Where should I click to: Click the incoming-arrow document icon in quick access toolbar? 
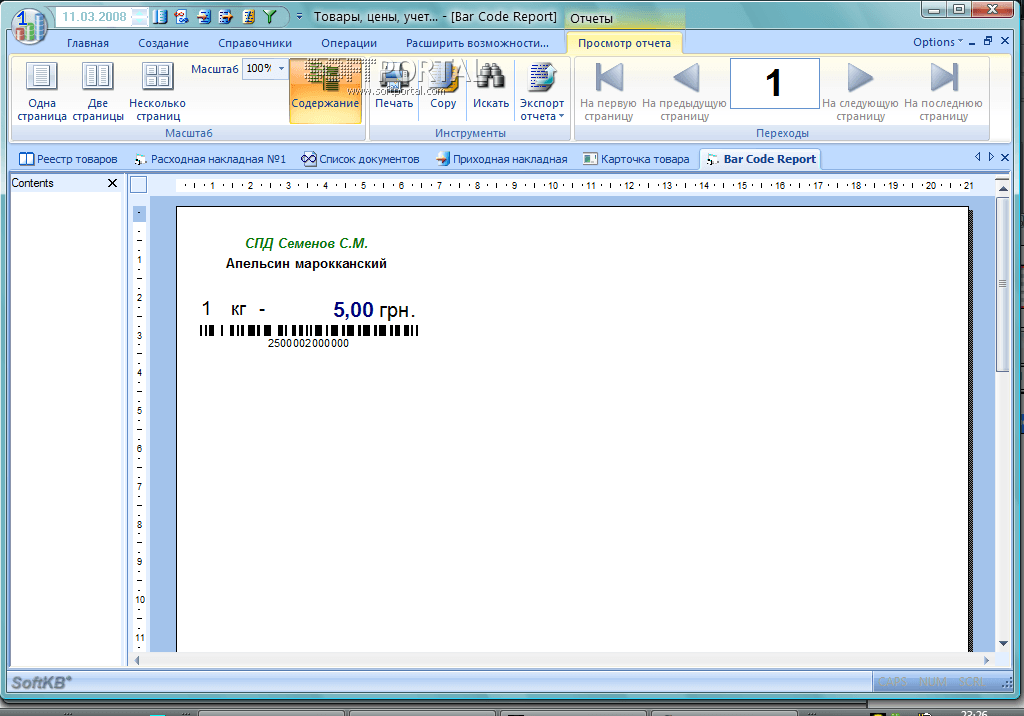[x=204, y=17]
